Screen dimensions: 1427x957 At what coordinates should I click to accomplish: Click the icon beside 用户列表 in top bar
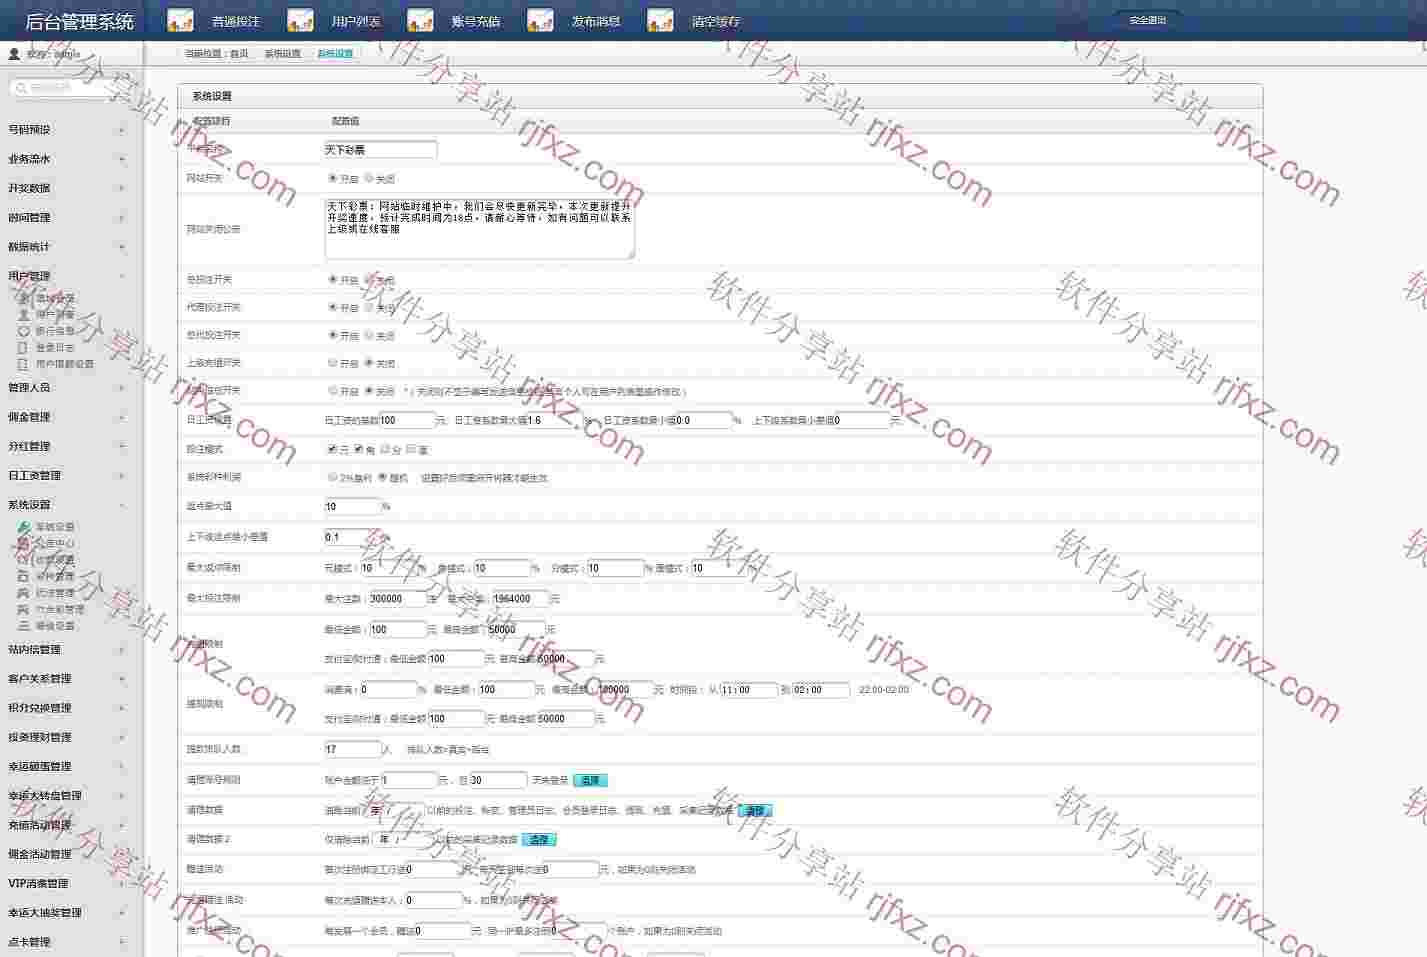[x=300, y=20]
